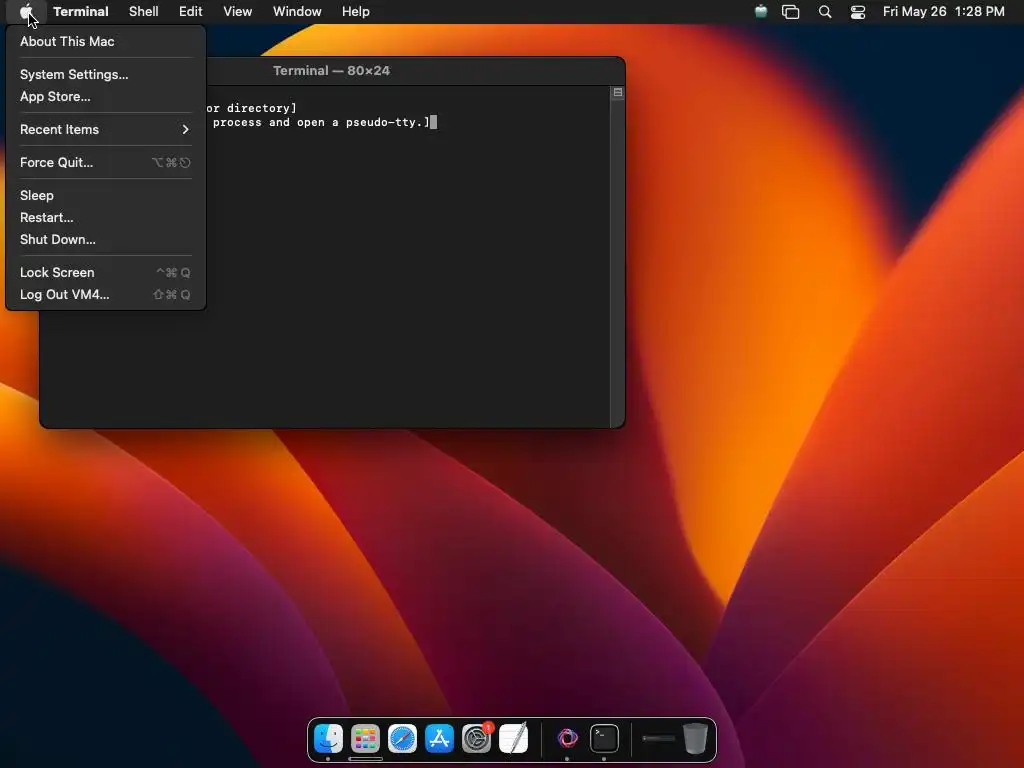Viewport: 1024px width, 768px height.
Task: Launch Safari from the Dock
Action: pyautogui.click(x=402, y=739)
